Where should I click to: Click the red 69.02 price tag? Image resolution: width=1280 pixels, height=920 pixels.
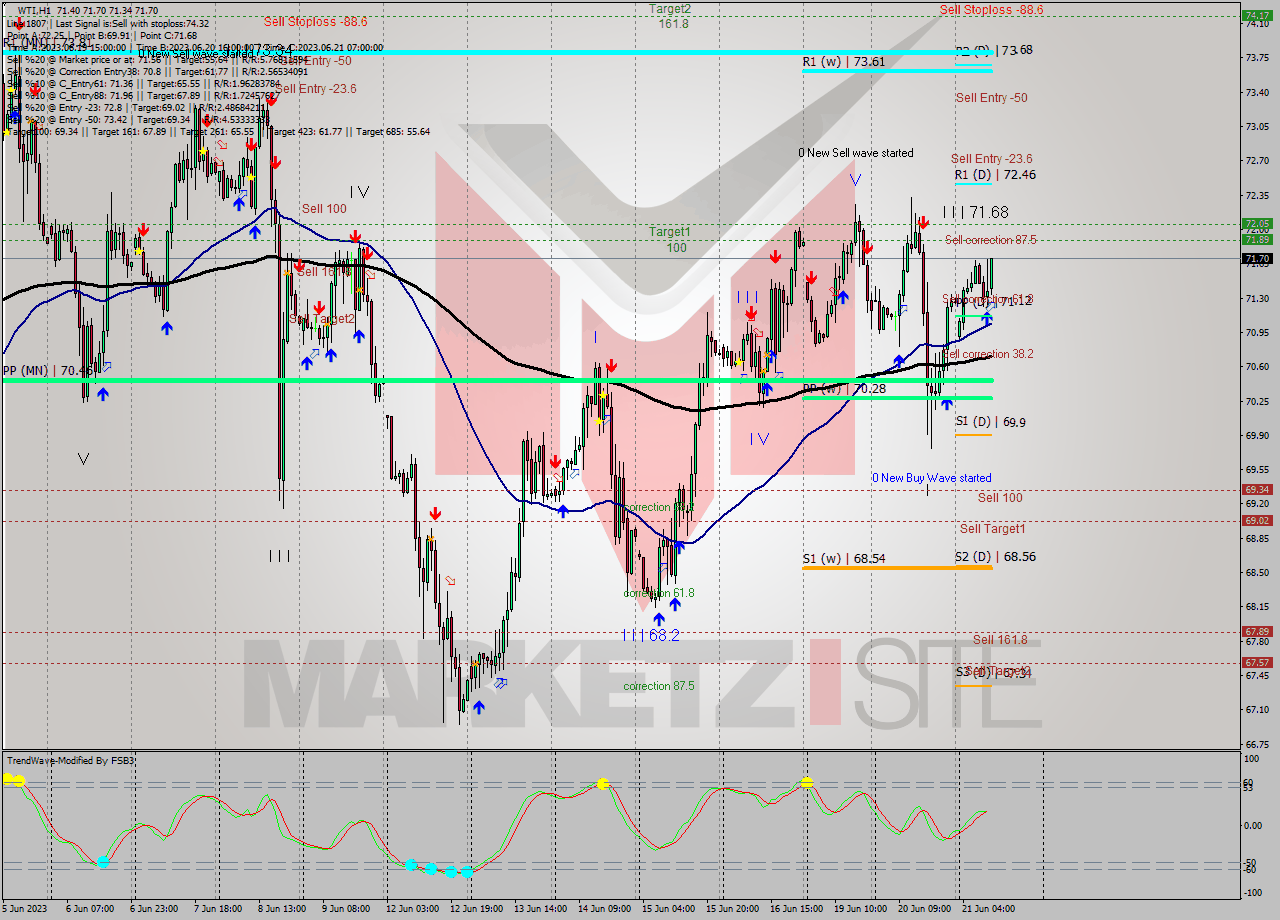[x=1256, y=521]
